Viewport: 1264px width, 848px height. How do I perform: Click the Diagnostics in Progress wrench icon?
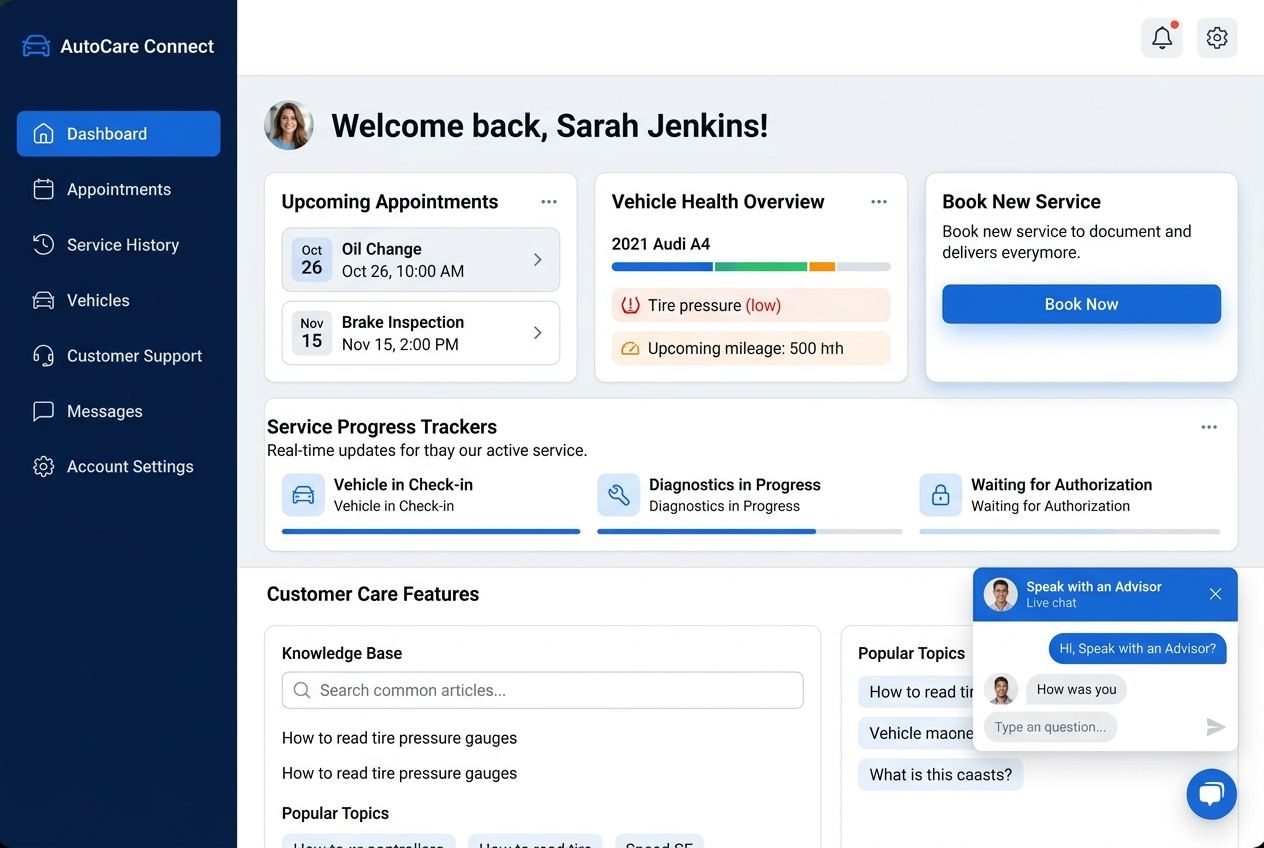point(618,495)
